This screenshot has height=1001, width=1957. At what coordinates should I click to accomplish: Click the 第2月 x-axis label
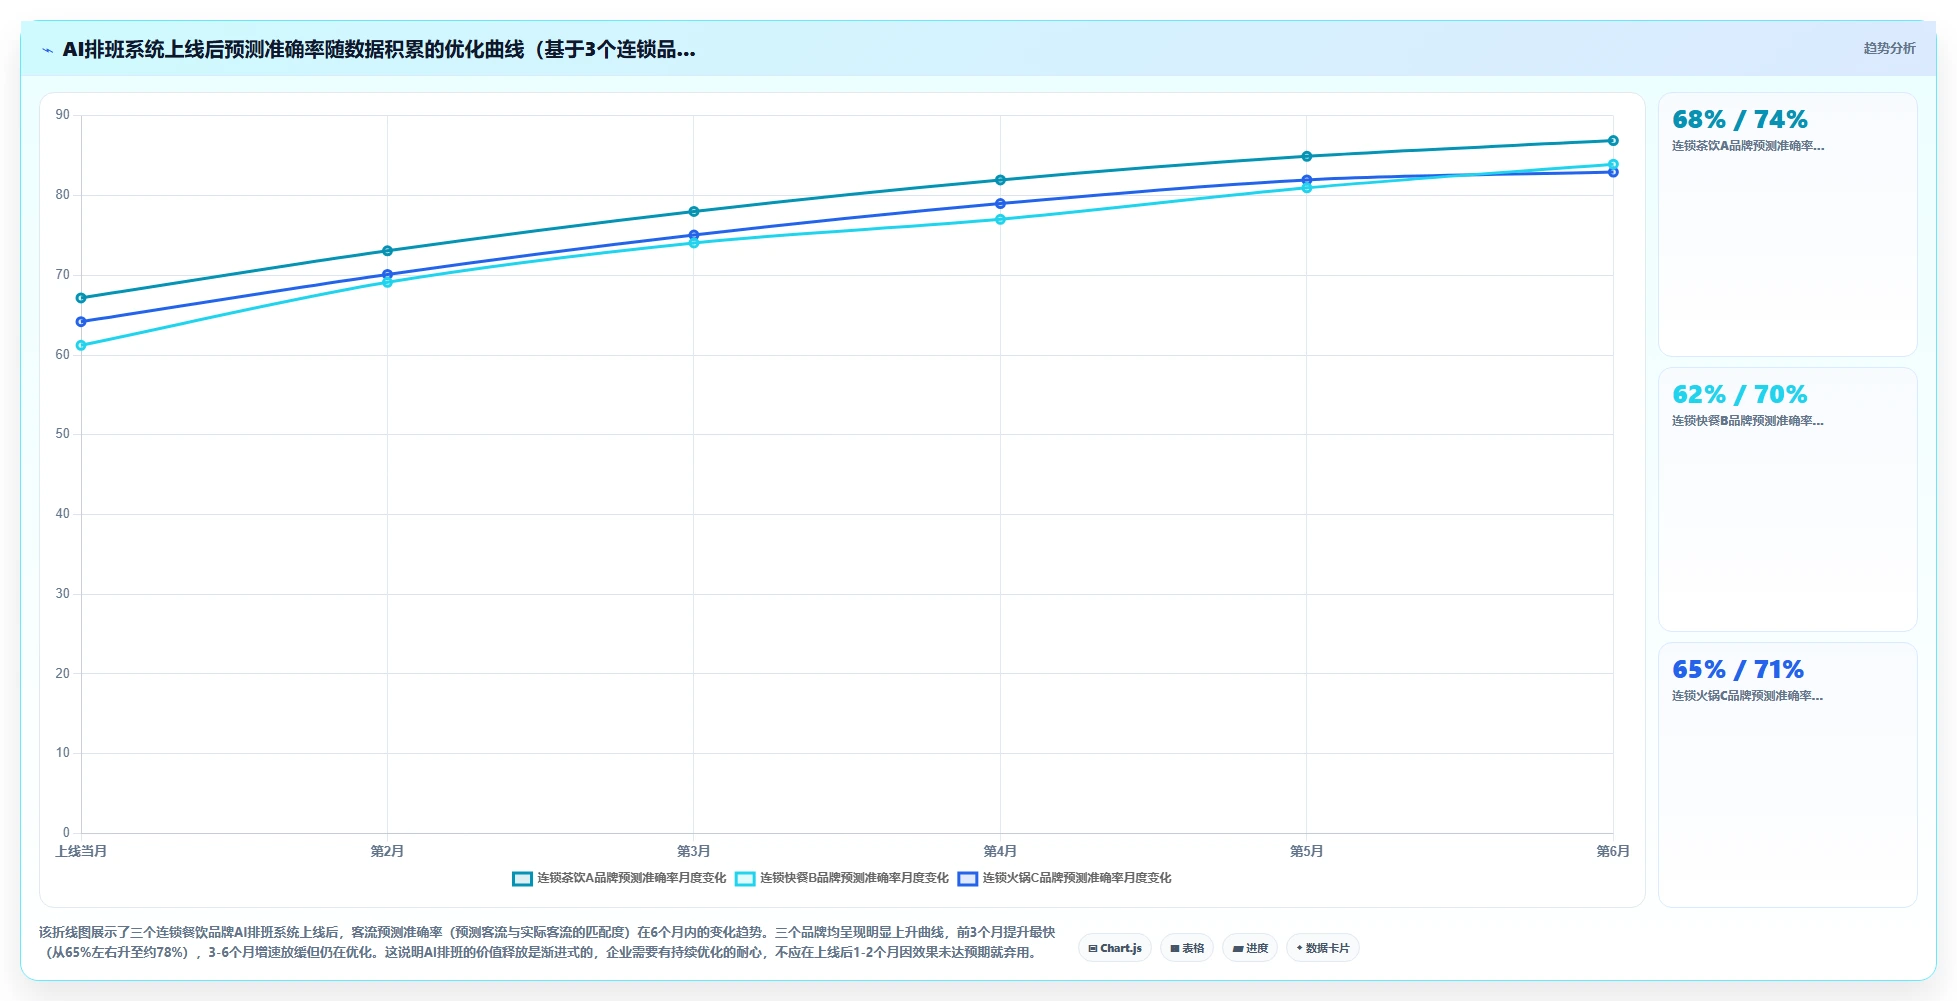click(x=387, y=852)
